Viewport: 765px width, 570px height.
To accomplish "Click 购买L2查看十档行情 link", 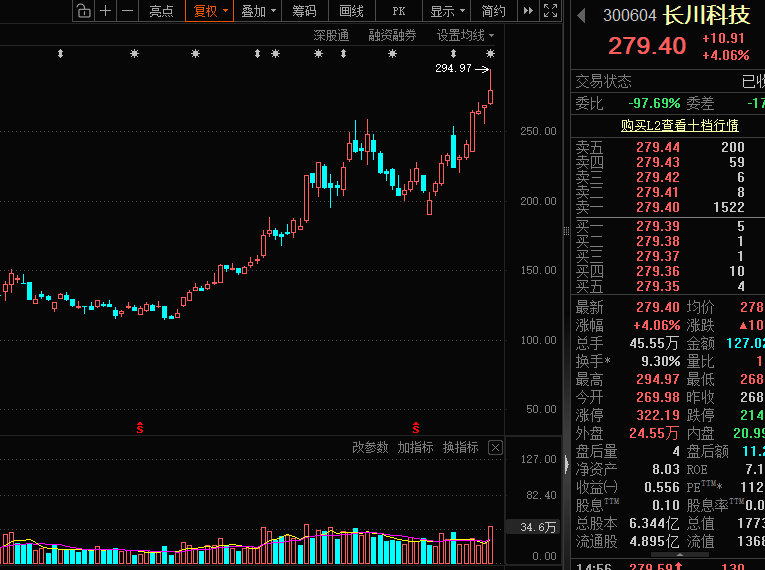I will (679, 125).
